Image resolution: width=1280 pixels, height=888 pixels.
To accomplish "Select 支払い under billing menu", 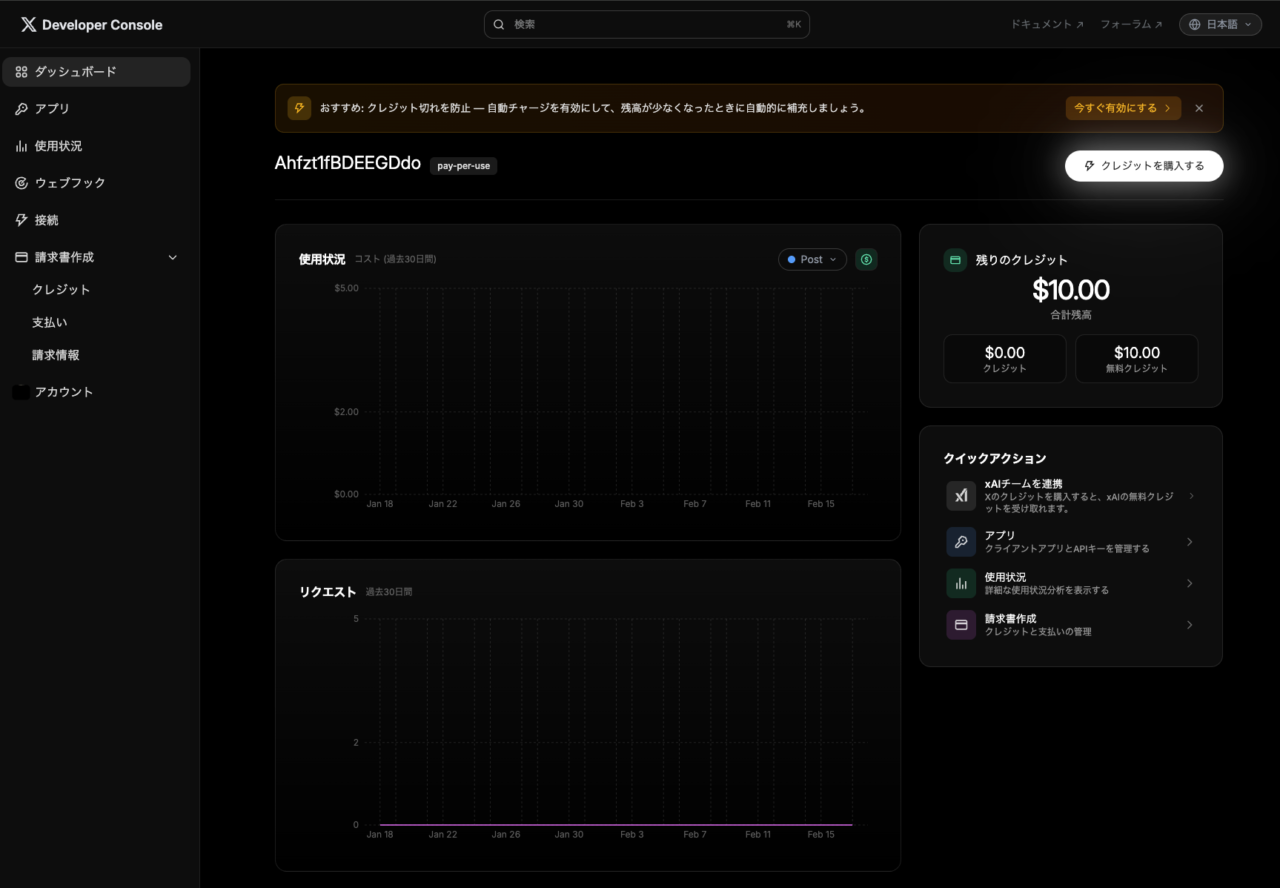I will (x=50, y=322).
